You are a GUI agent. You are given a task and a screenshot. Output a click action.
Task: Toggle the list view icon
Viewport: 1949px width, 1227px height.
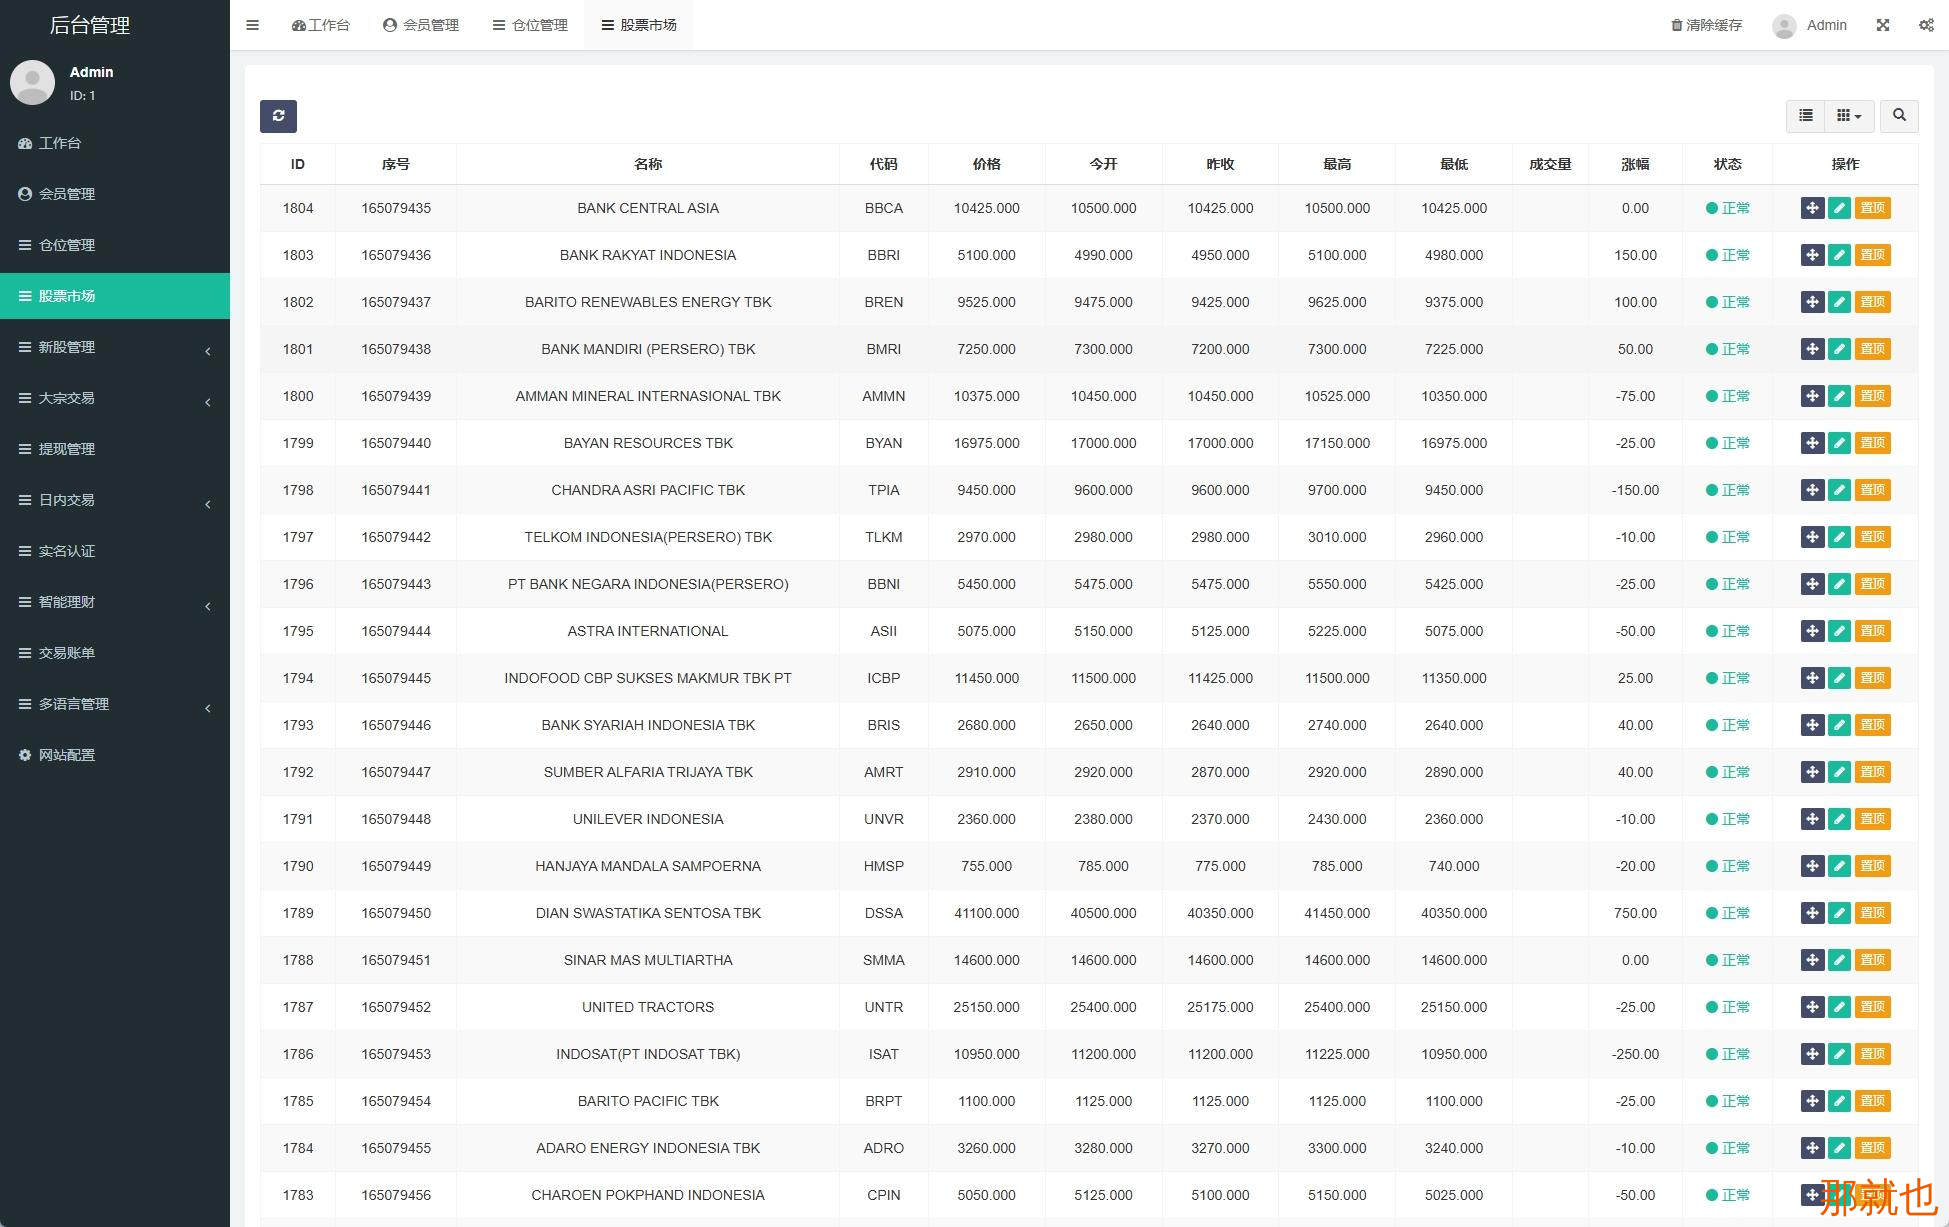pyautogui.click(x=1805, y=116)
